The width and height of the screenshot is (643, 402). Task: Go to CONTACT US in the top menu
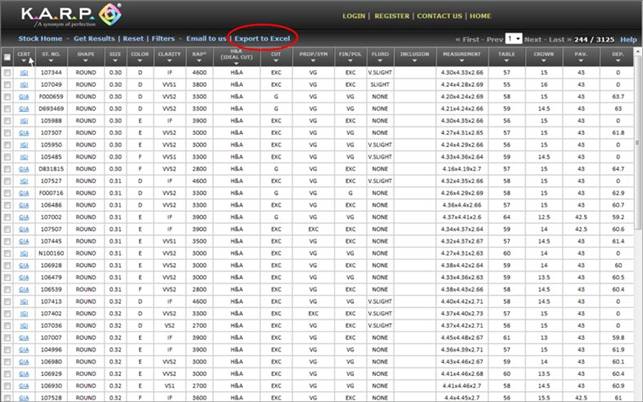point(439,17)
